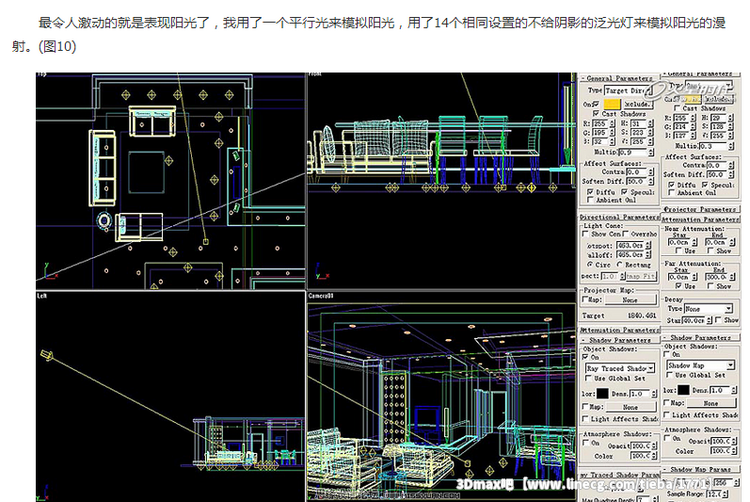Click the round floor lamp object in Top viewport
Image resolution: width=750 pixels, height=502 pixels.
[x=104, y=220]
